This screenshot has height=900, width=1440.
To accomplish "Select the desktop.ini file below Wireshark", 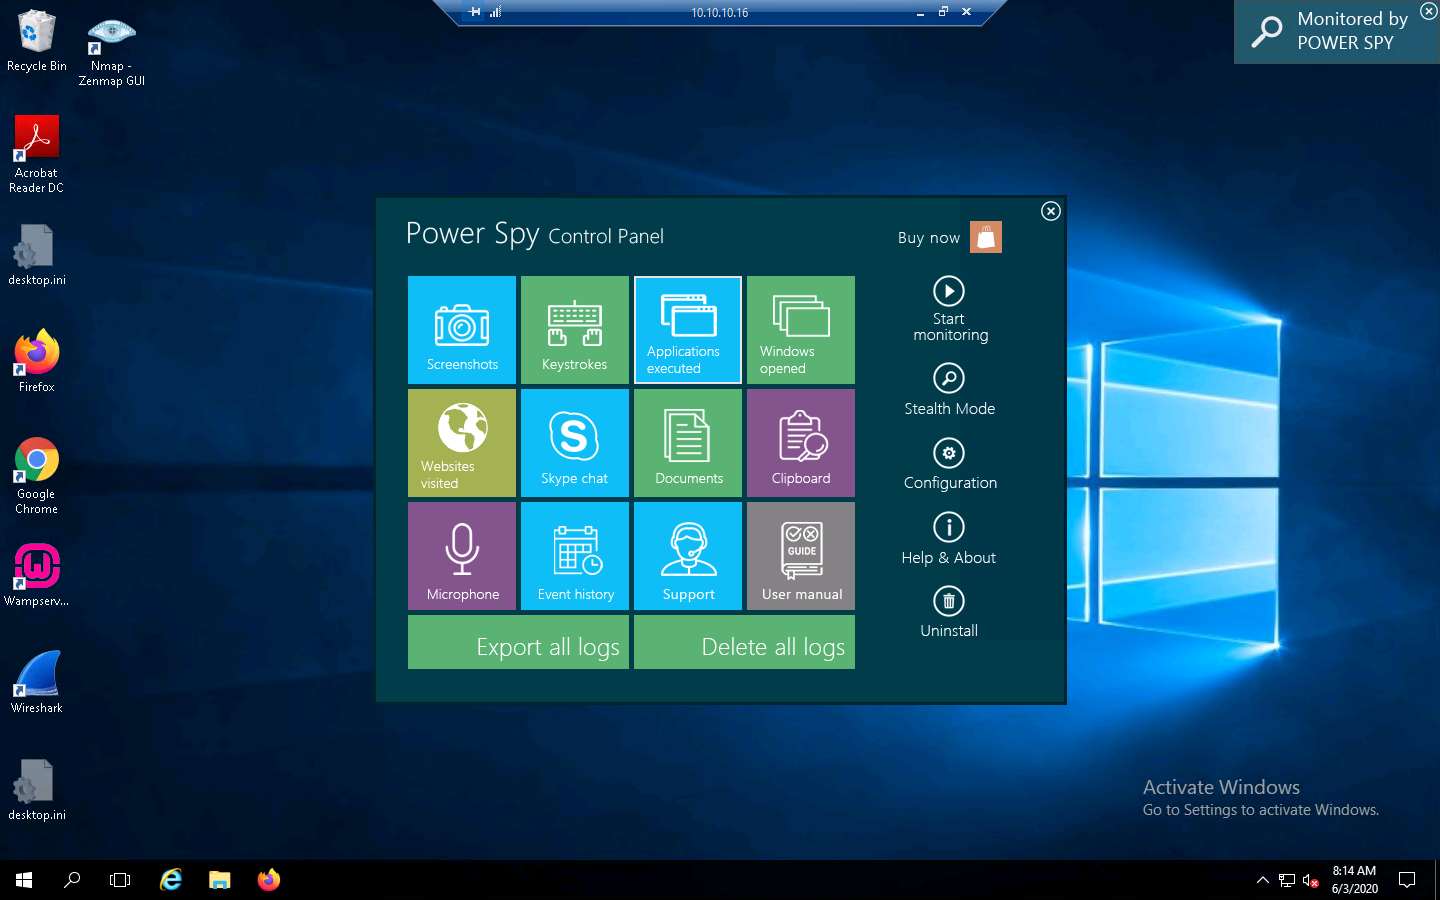I will point(37,789).
